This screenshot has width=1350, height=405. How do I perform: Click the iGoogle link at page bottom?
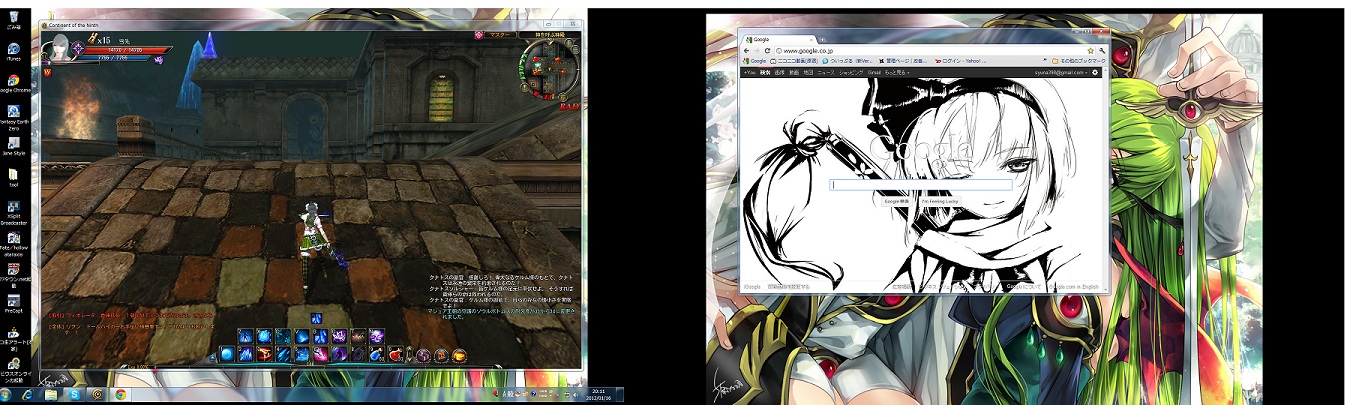tap(752, 287)
